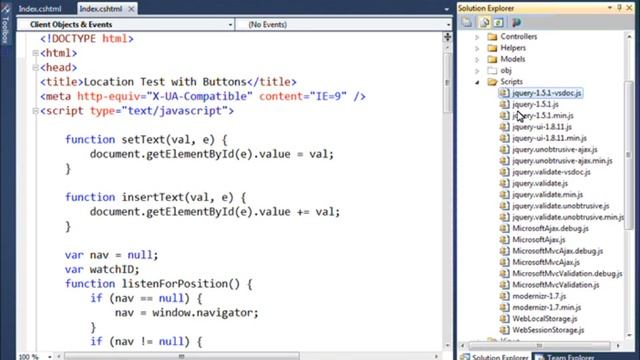Click the MicrosoftMvcValidation.debug.js file icon

(504, 273)
